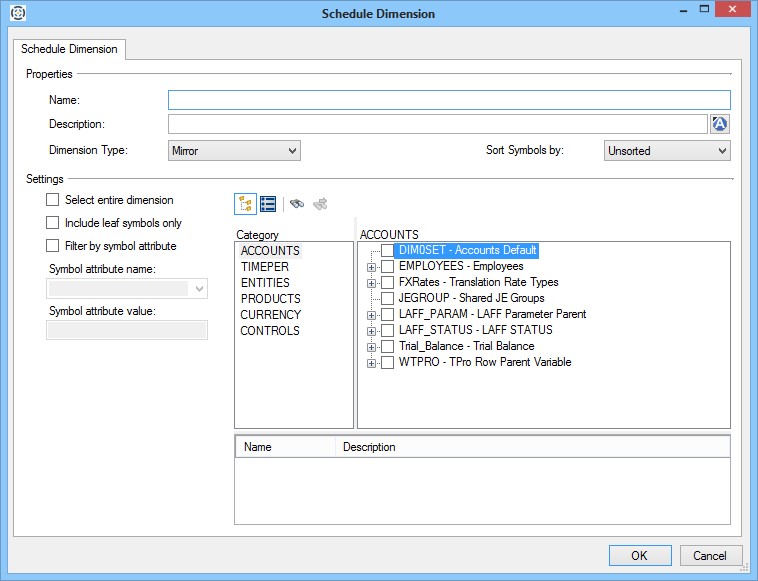The height and width of the screenshot is (581, 758).
Task: Select TIMEPER in Category list
Action: 265,267
